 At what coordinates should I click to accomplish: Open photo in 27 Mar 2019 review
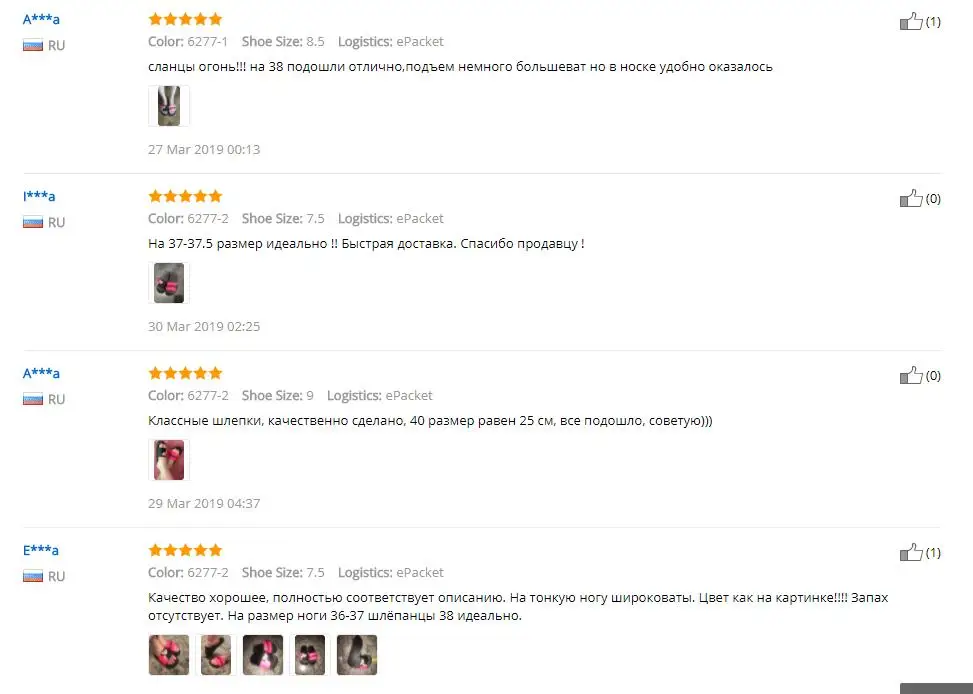[169, 106]
